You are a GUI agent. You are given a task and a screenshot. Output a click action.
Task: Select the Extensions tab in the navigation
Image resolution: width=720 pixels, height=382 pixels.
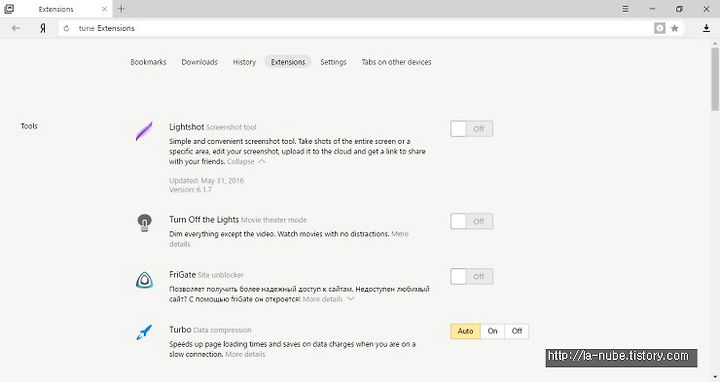click(x=288, y=62)
